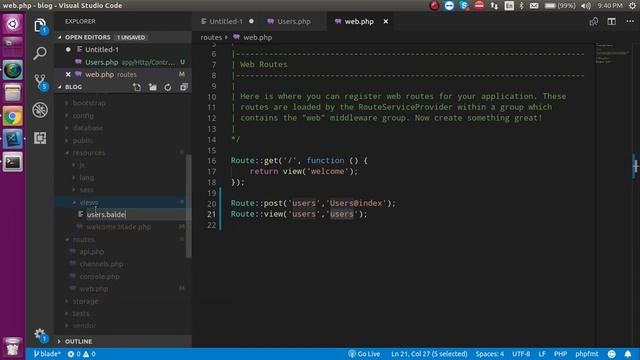This screenshot has height=360, width=640.
Task: Change encoding via UTF-8
Action: point(521,354)
